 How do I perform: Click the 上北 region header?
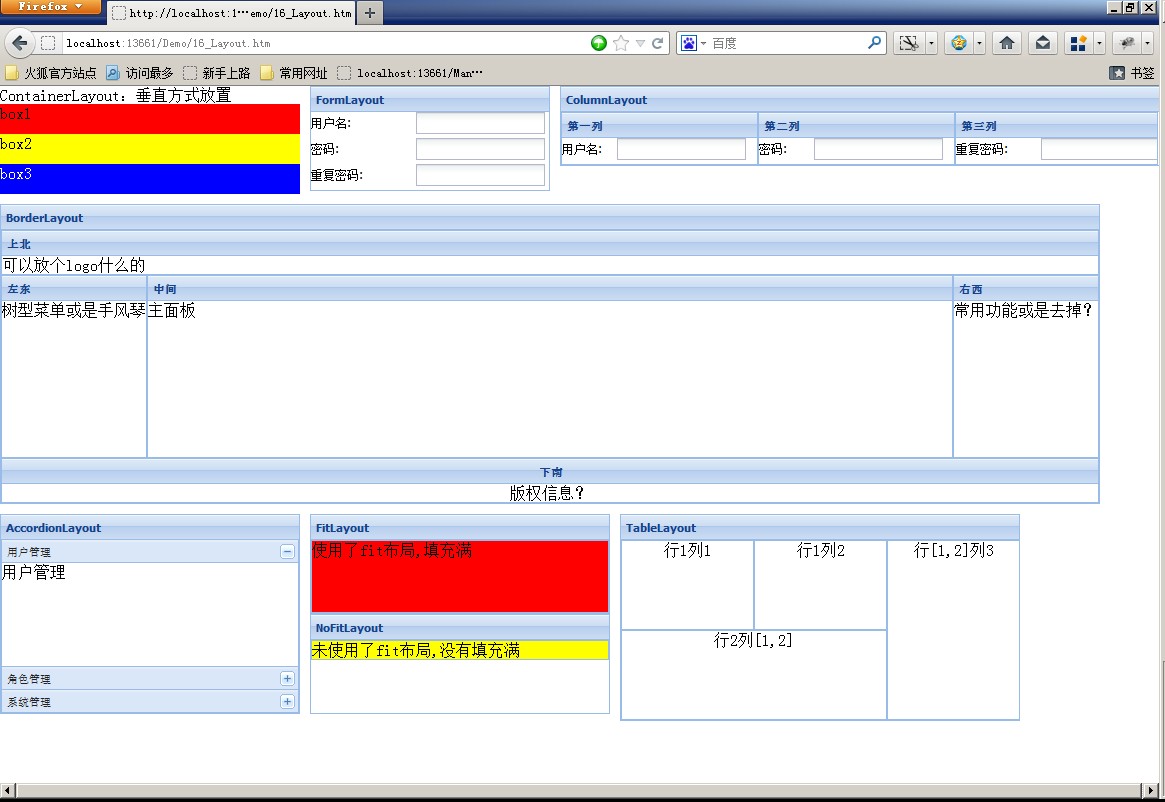(550, 244)
